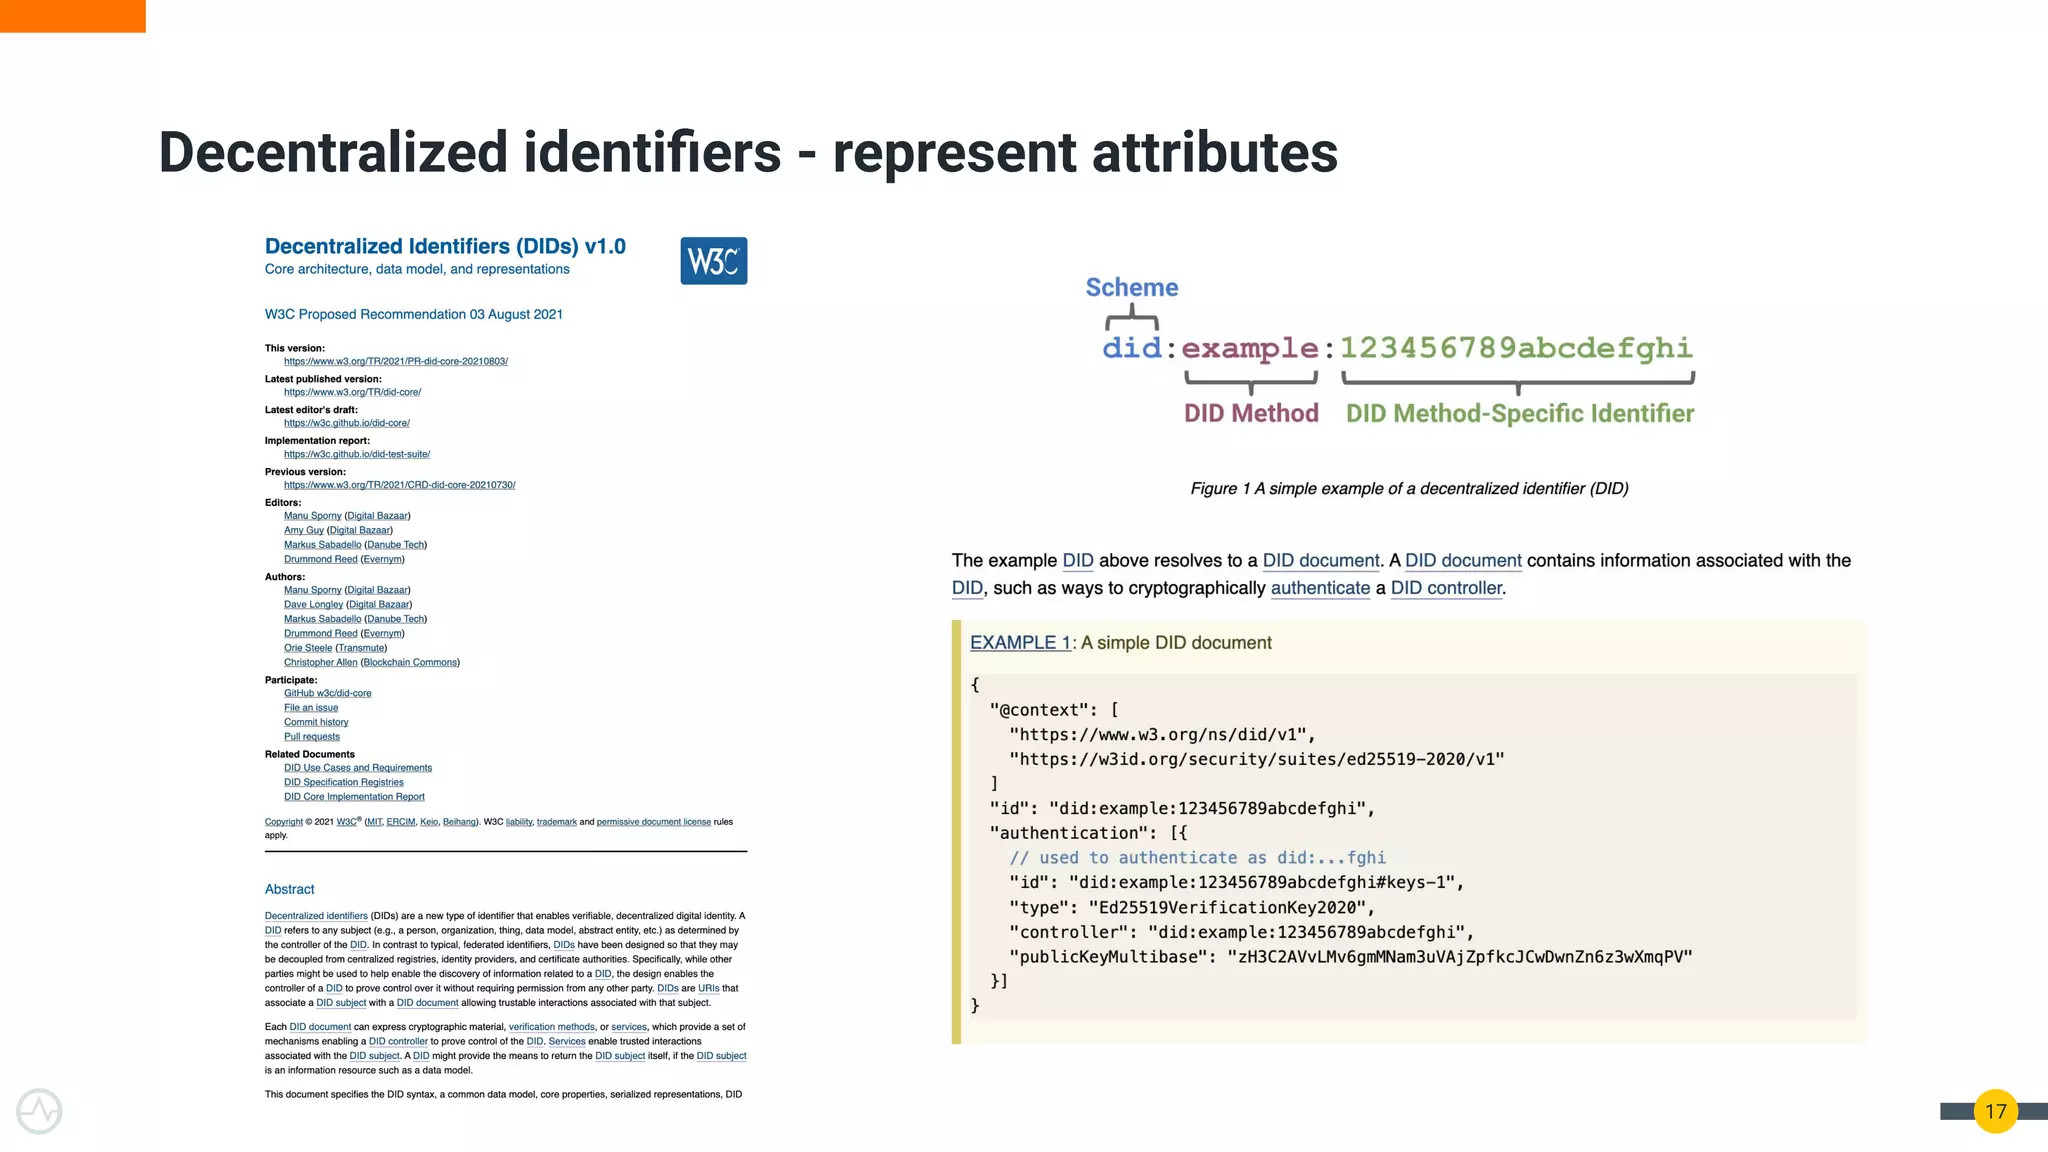The width and height of the screenshot is (2048, 1152).
Task: Click the yellow slide number 17 badge
Action: [1995, 1111]
